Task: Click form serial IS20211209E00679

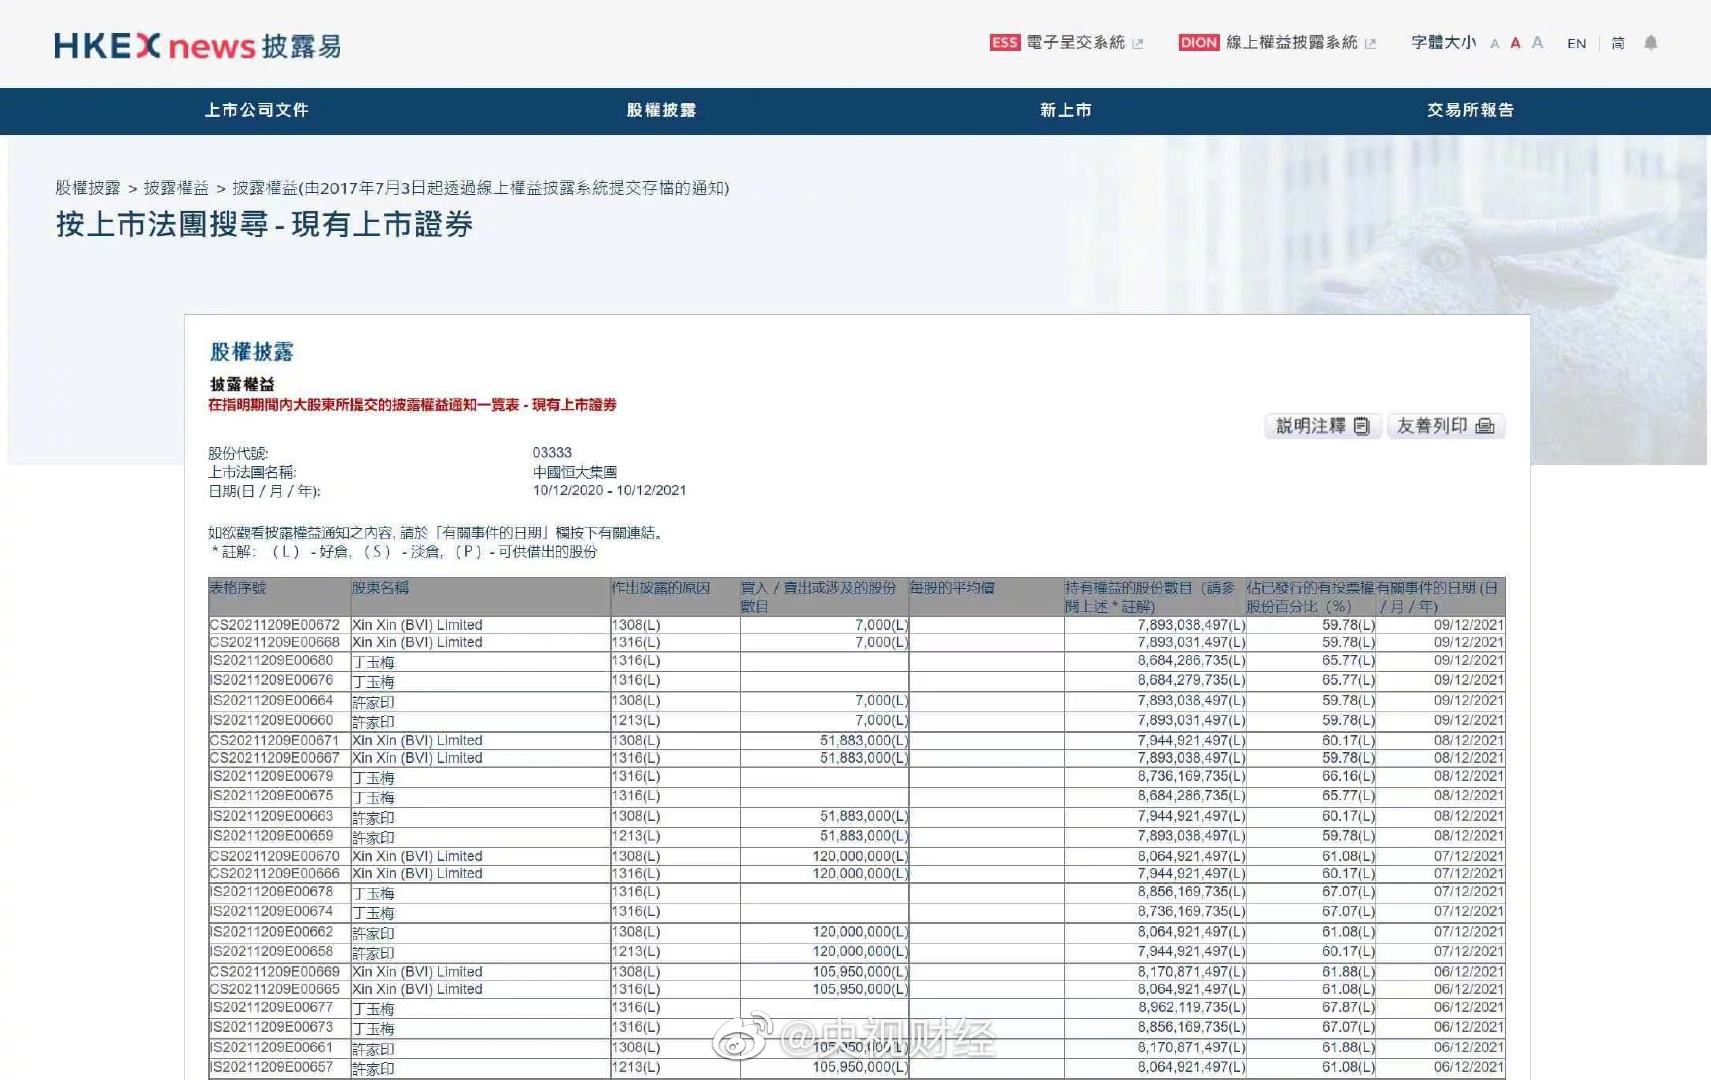Action: click(x=271, y=776)
